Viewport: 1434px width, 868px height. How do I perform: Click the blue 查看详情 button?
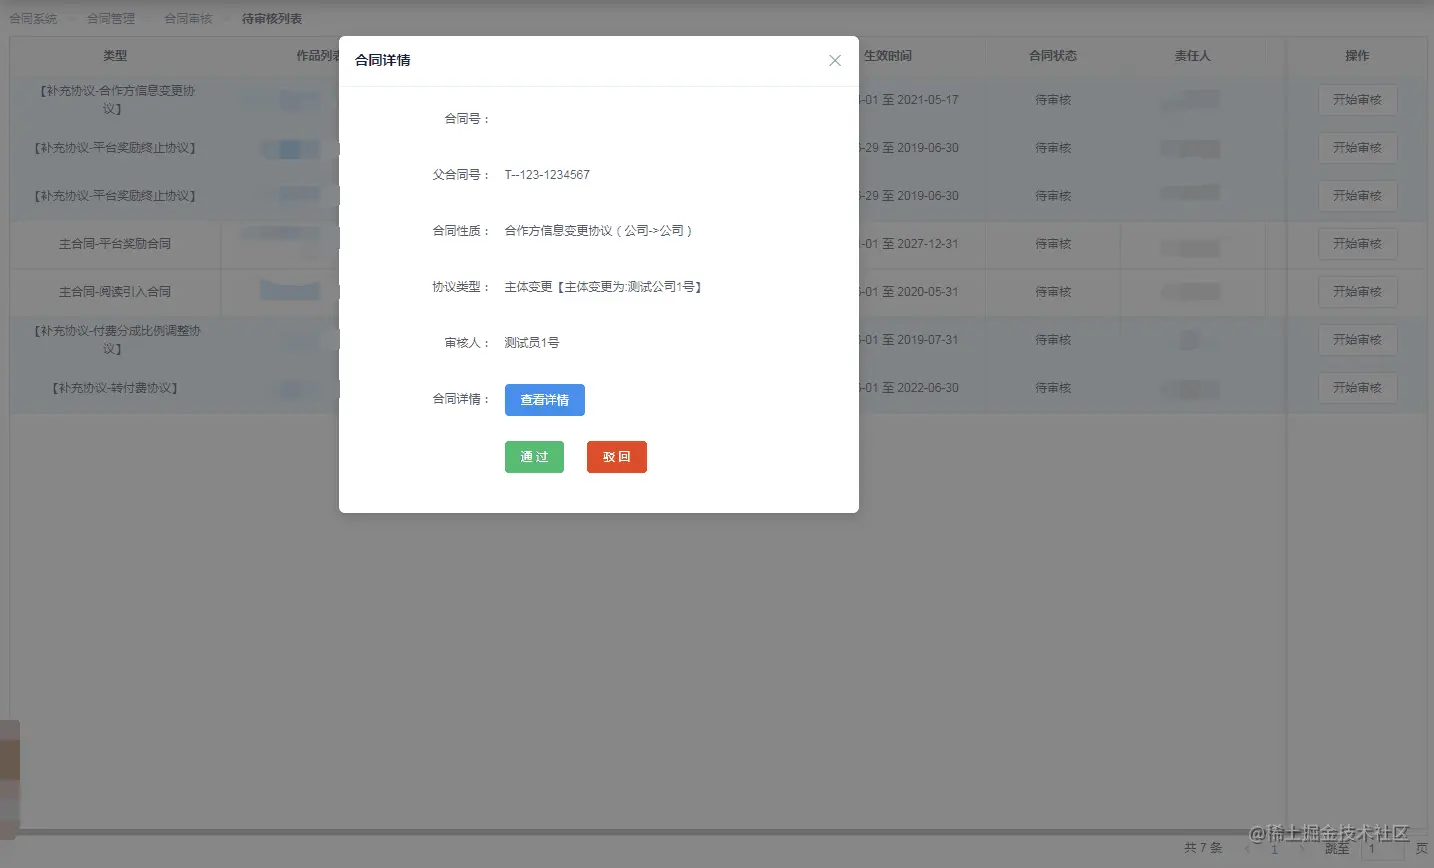(x=545, y=400)
